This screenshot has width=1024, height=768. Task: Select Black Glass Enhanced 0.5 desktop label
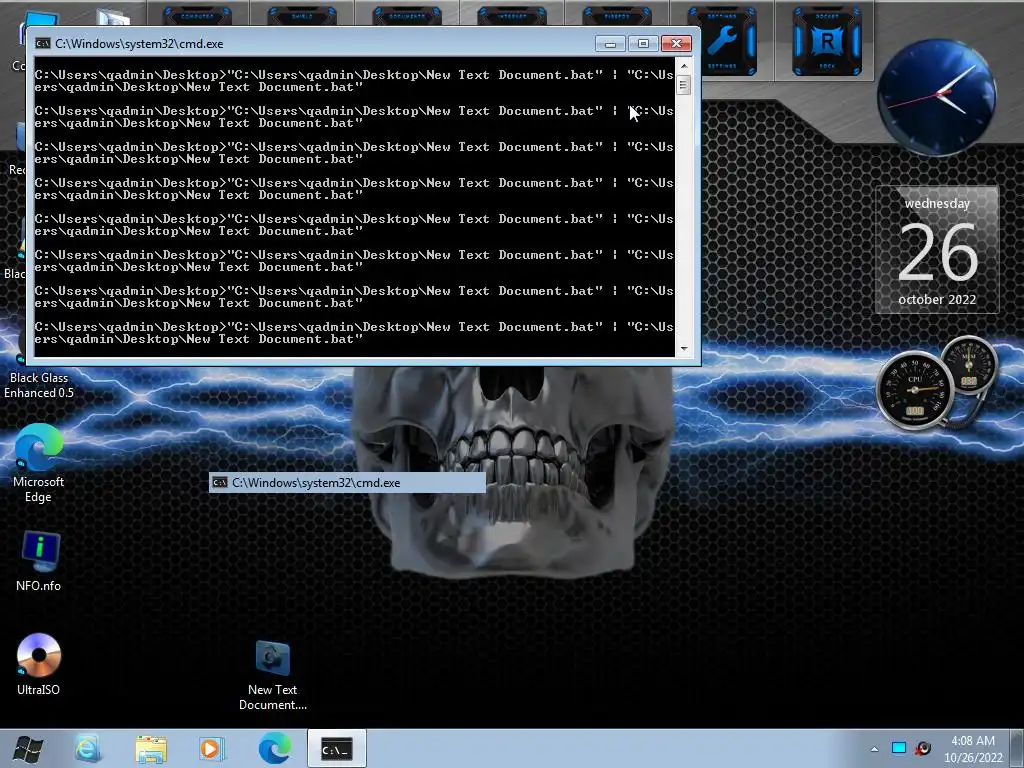tap(39, 385)
